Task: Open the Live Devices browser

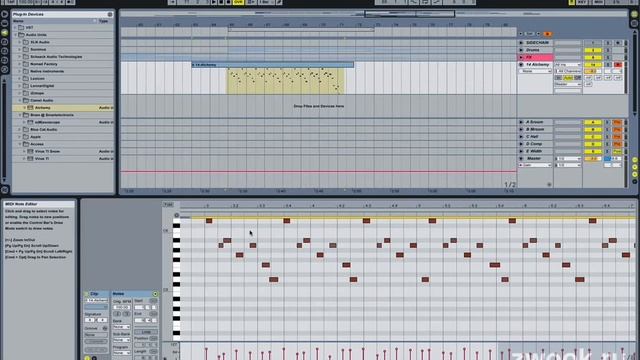Action: [4, 23]
